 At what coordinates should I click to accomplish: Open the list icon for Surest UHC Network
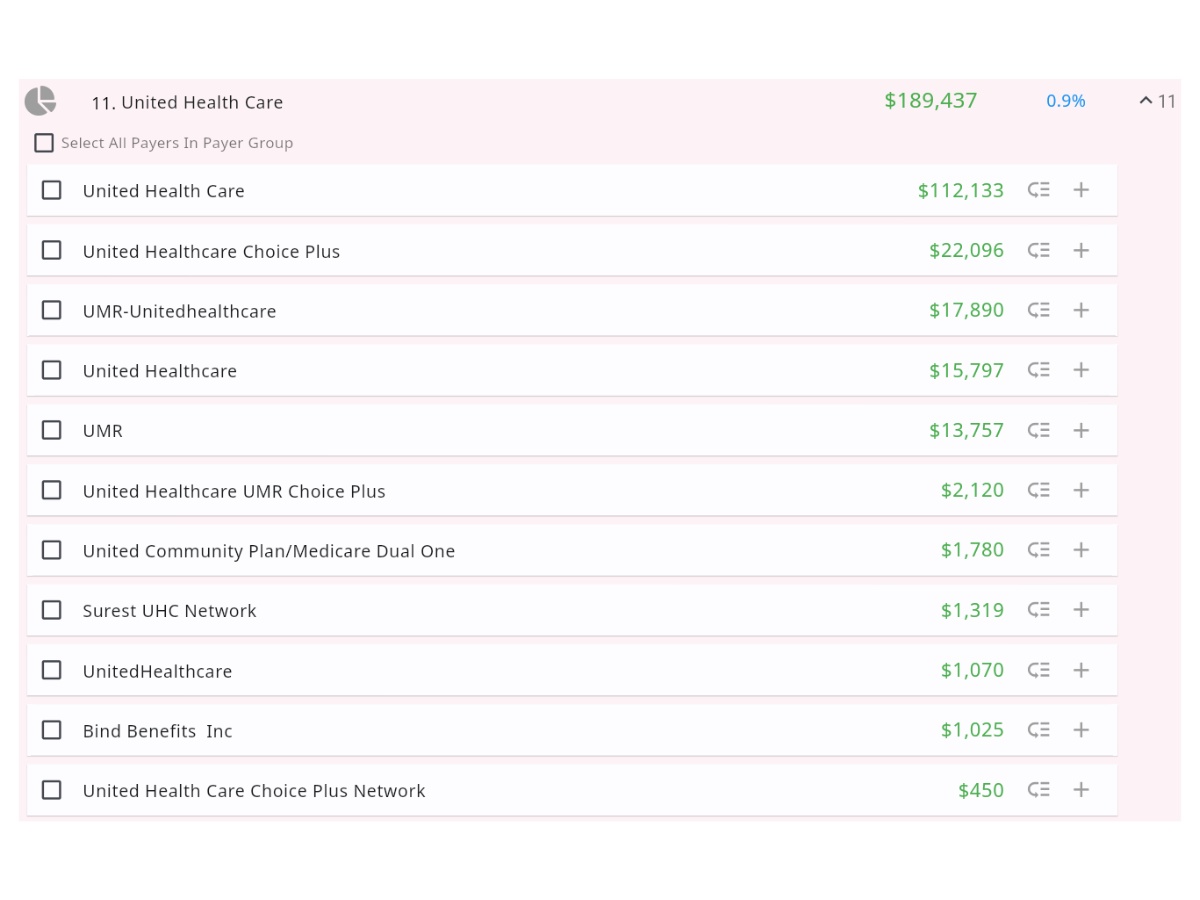[1039, 610]
